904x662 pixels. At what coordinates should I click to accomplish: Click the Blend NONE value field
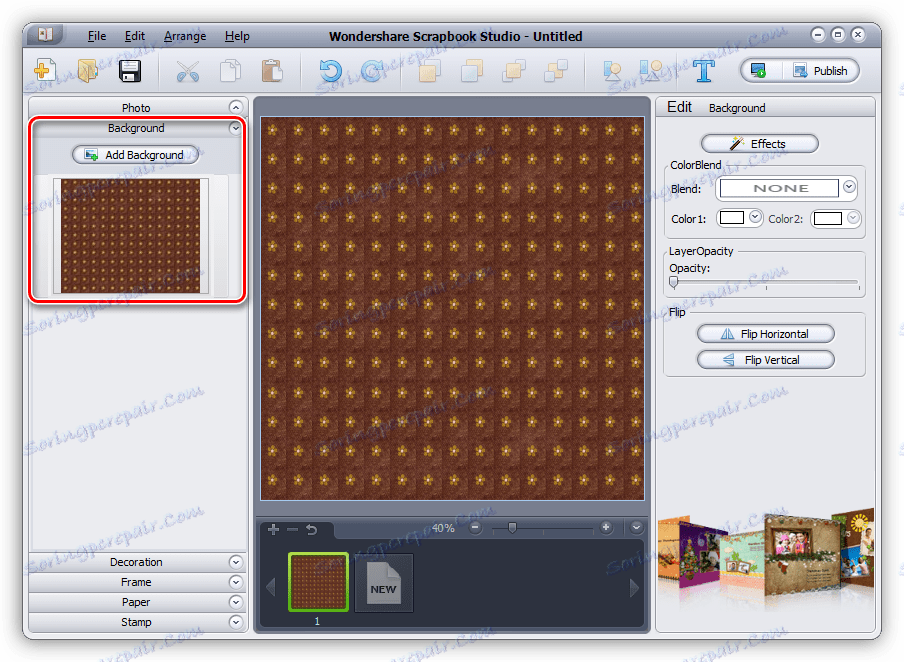point(779,188)
